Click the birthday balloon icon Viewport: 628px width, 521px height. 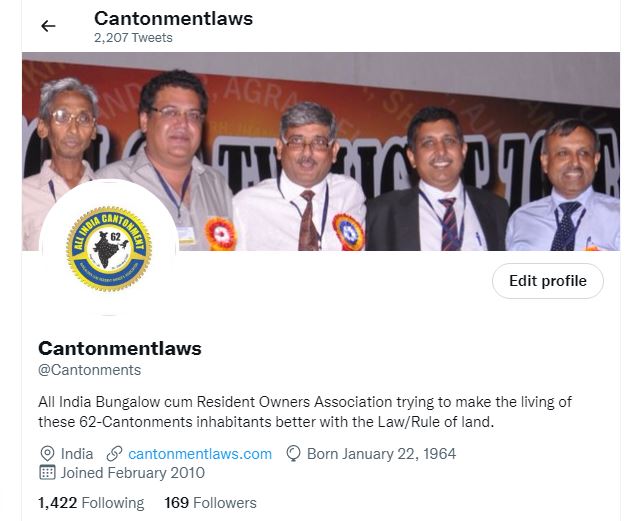click(294, 454)
